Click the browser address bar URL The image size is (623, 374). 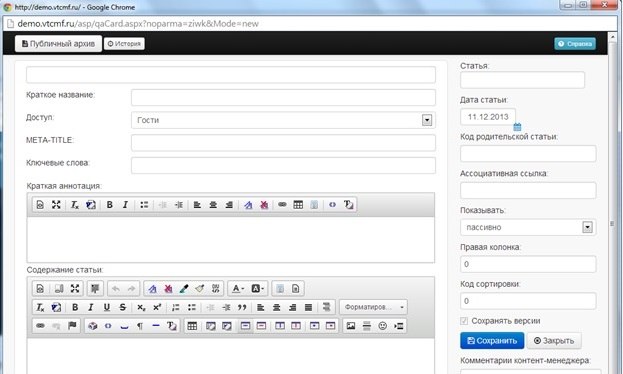tap(138, 24)
